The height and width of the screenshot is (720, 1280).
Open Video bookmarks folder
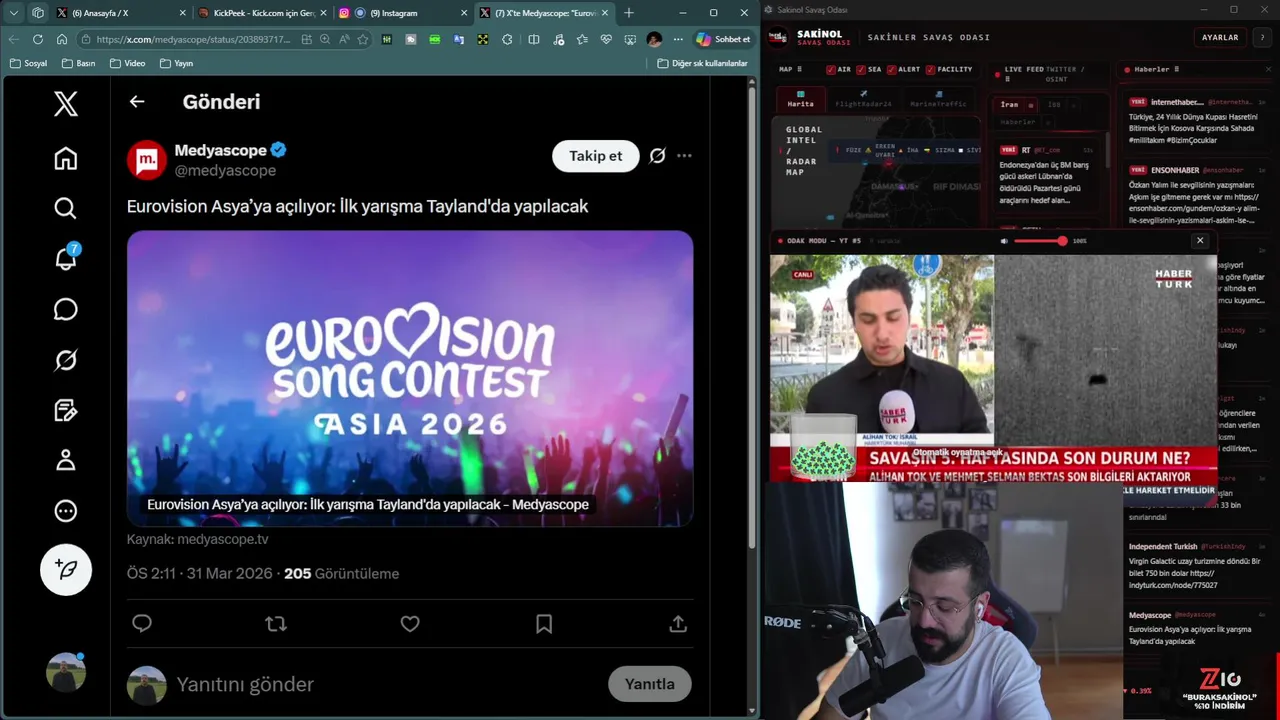127,63
